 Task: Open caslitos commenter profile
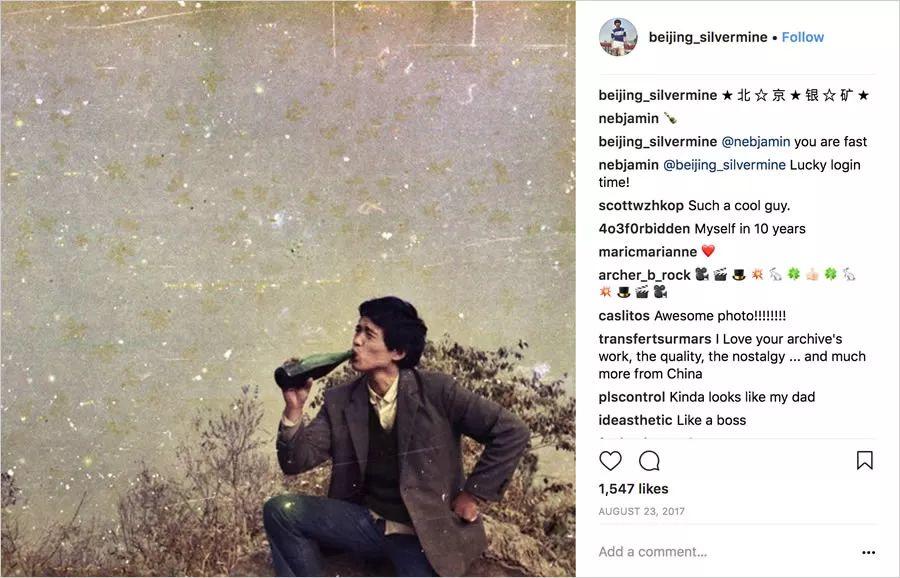tap(624, 316)
